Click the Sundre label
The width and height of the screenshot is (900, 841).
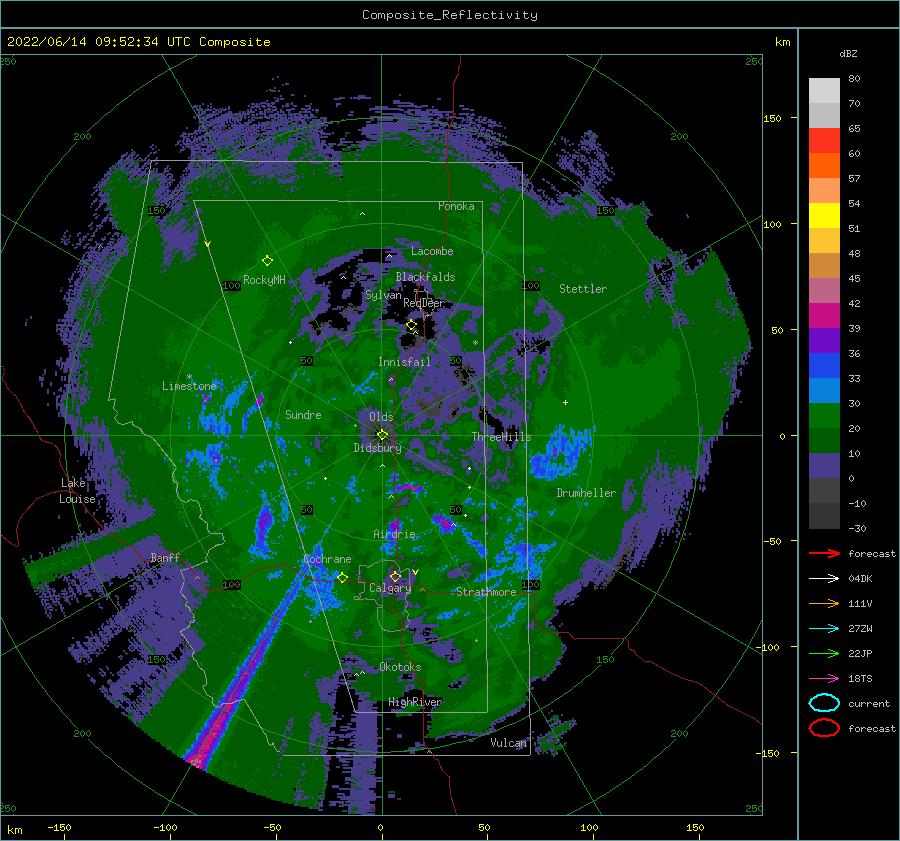pos(303,414)
